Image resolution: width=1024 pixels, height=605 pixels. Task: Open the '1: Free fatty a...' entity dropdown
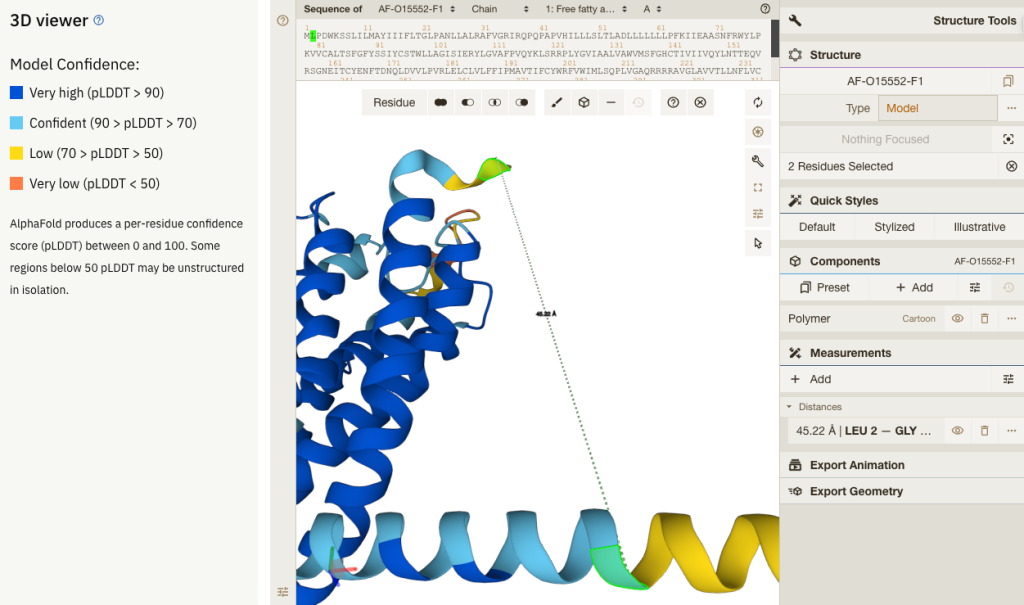(586, 9)
